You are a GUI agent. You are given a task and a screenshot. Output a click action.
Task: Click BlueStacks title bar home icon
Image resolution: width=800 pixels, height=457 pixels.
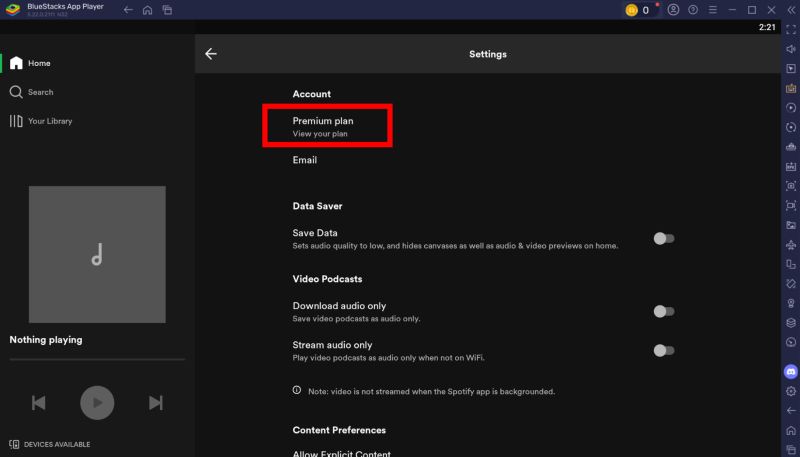tap(147, 10)
